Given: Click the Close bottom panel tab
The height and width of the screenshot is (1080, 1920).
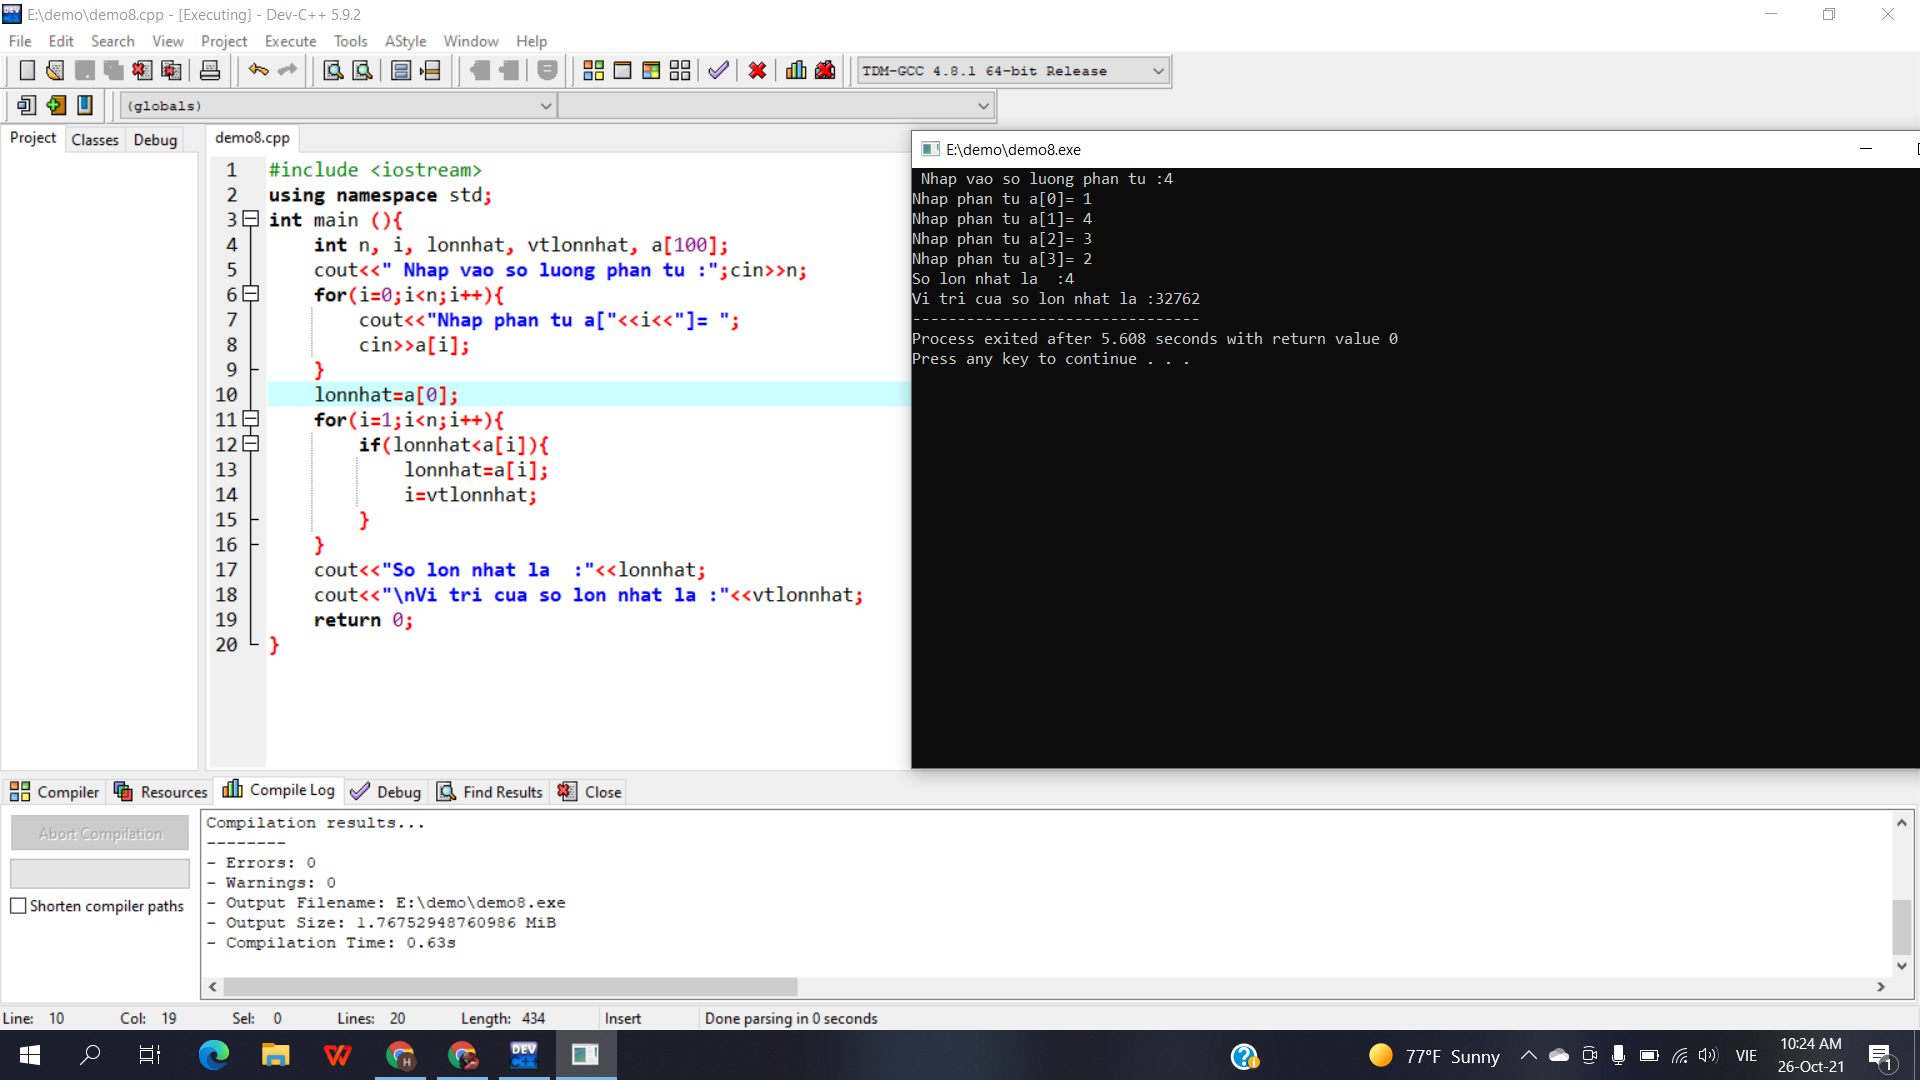Looking at the screenshot, I should click(x=590, y=792).
